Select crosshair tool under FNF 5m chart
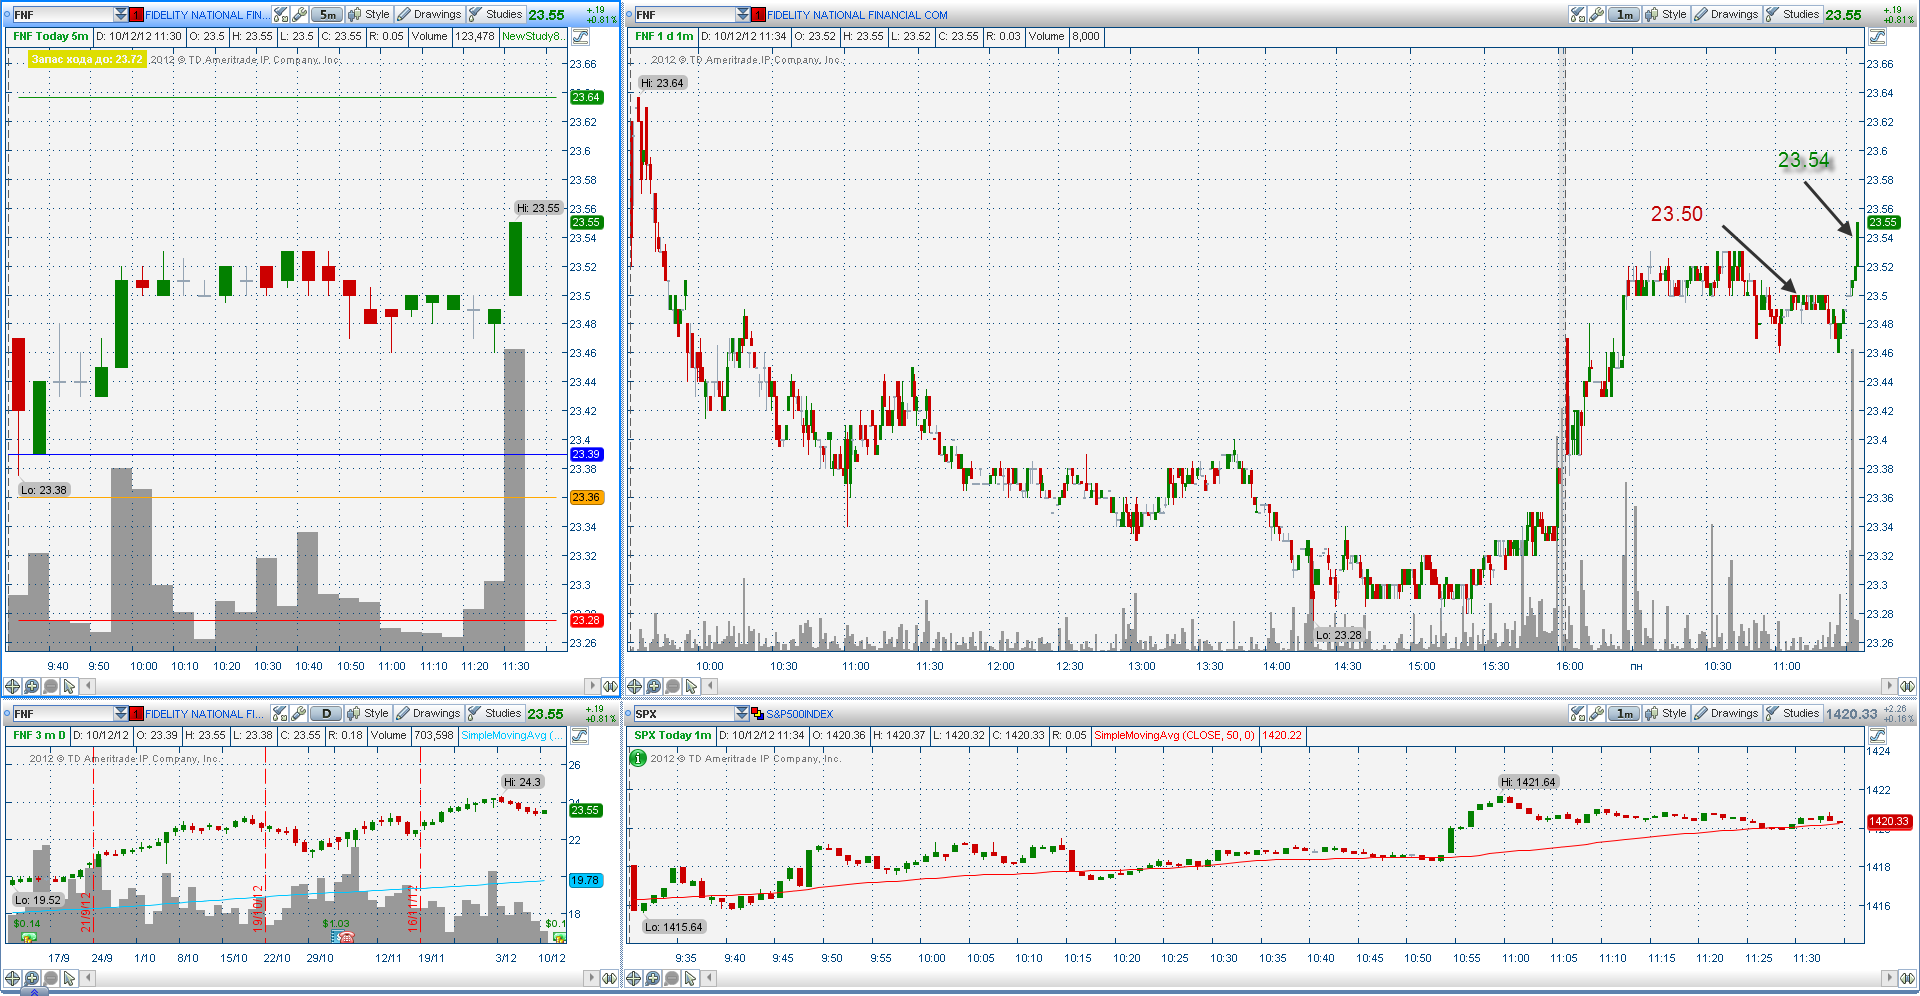Image resolution: width=1920 pixels, height=996 pixels. (12, 686)
